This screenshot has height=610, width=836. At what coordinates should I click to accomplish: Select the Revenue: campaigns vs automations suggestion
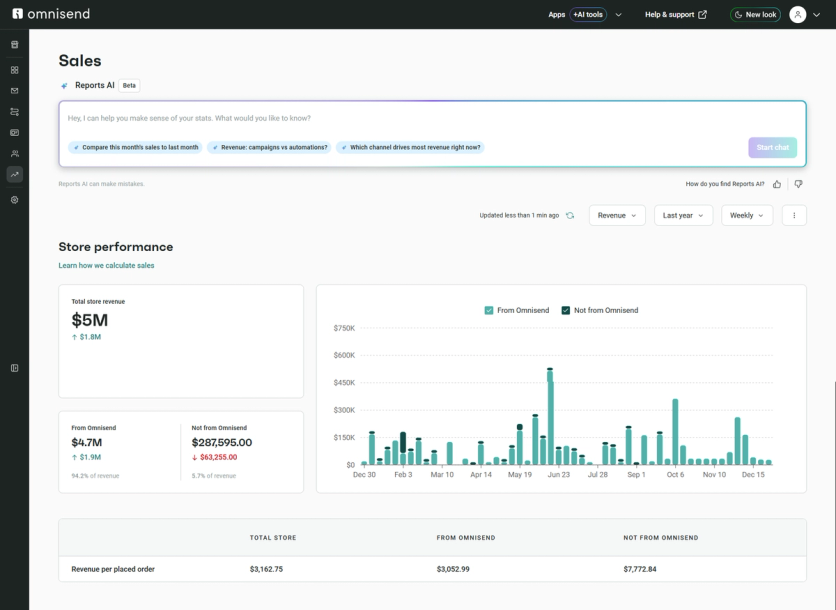tap(269, 147)
